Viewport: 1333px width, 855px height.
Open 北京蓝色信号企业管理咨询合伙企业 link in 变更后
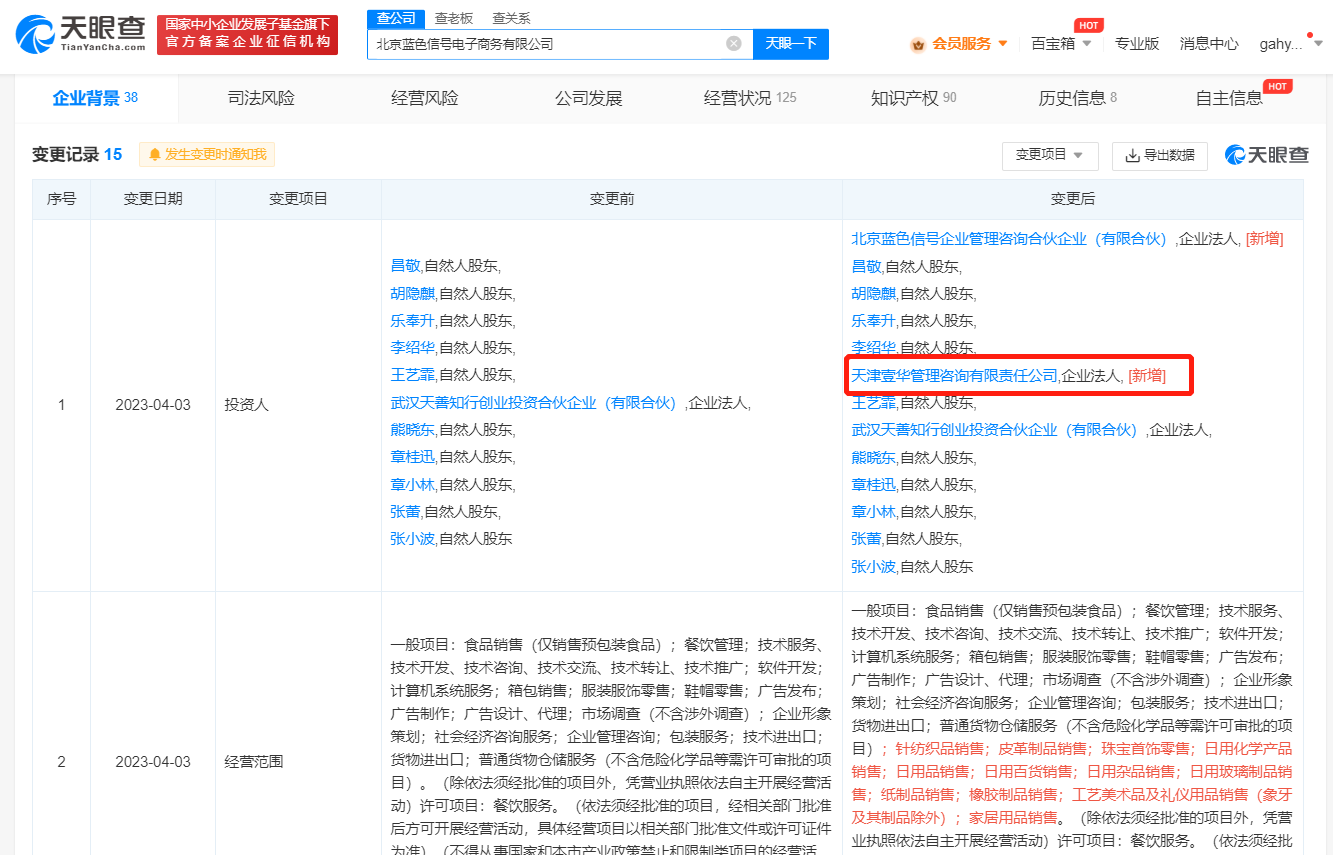[1009, 238]
